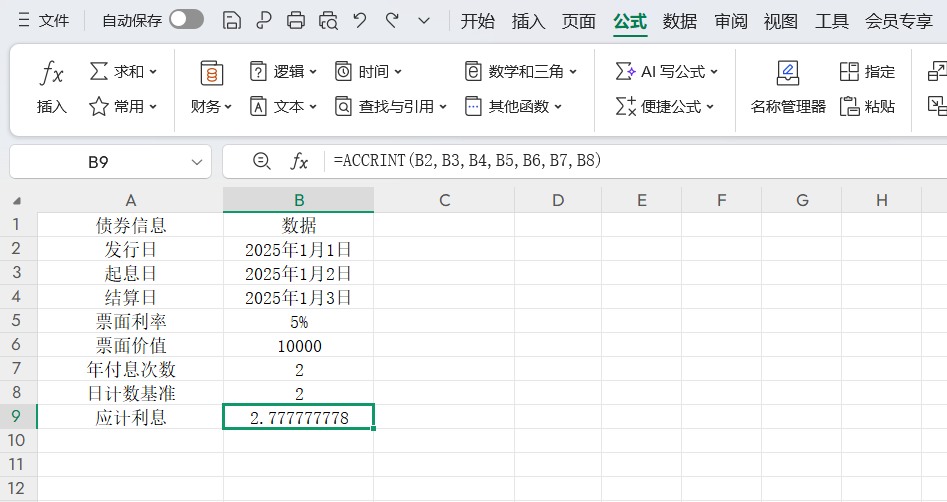The height and width of the screenshot is (502, 947).
Task: Click cell 发行日
Action: click(130, 249)
